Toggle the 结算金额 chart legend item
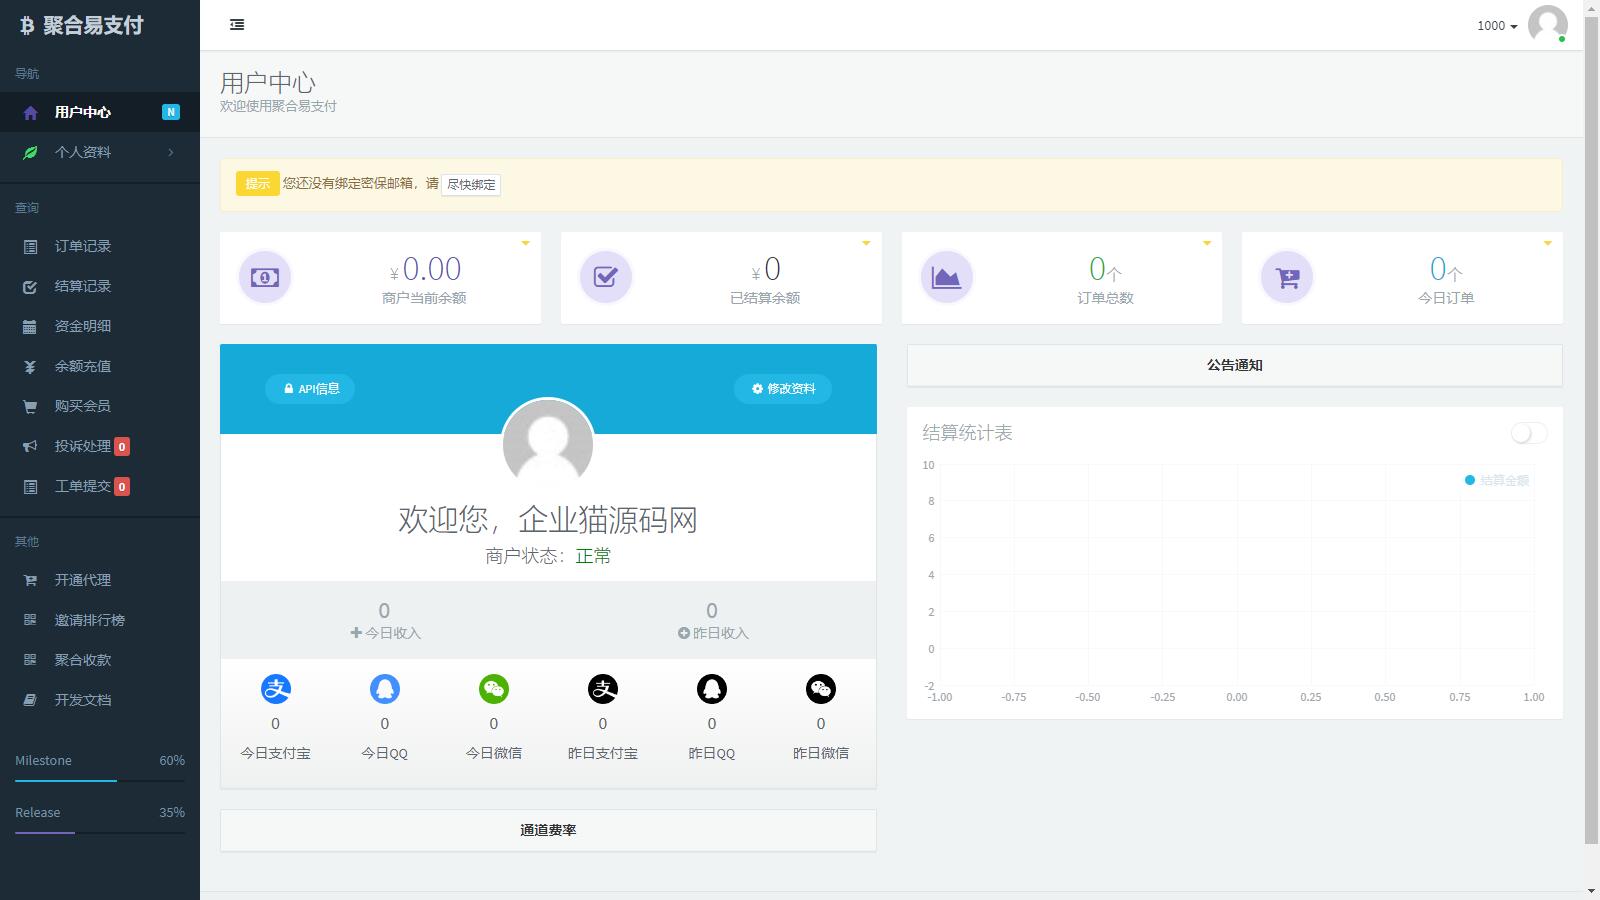The width and height of the screenshot is (1600, 900). pos(1496,480)
